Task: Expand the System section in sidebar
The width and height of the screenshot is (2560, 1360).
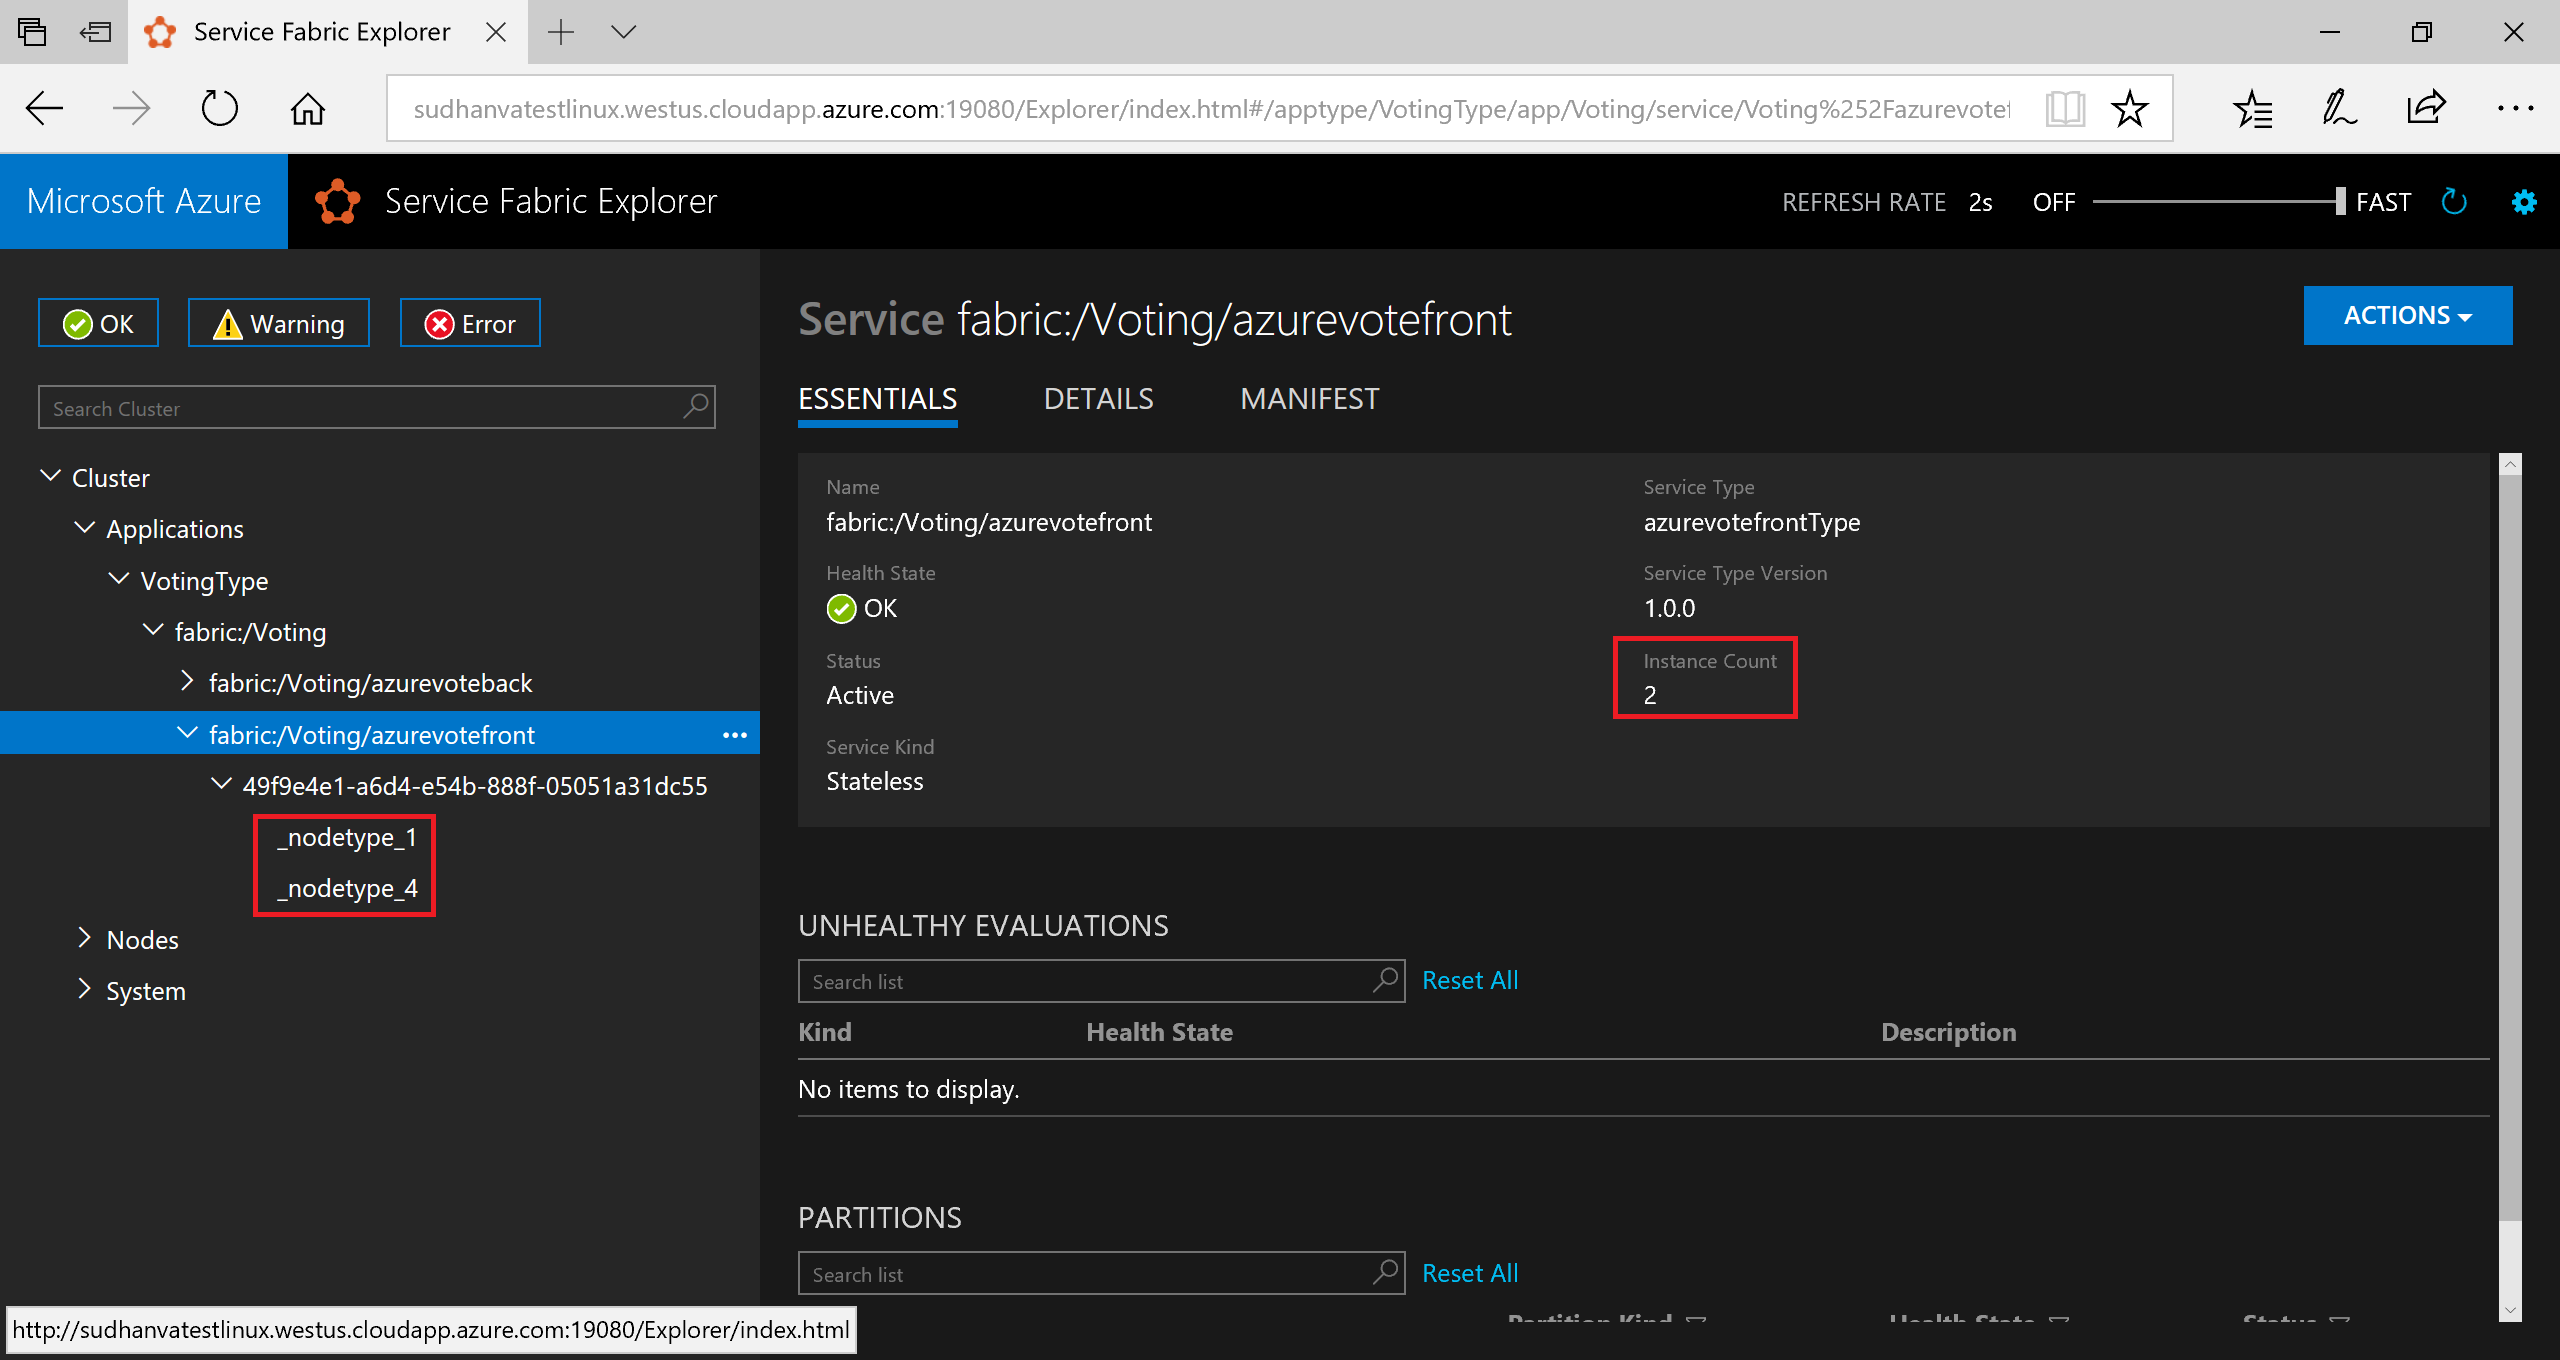Action: pos(85,989)
